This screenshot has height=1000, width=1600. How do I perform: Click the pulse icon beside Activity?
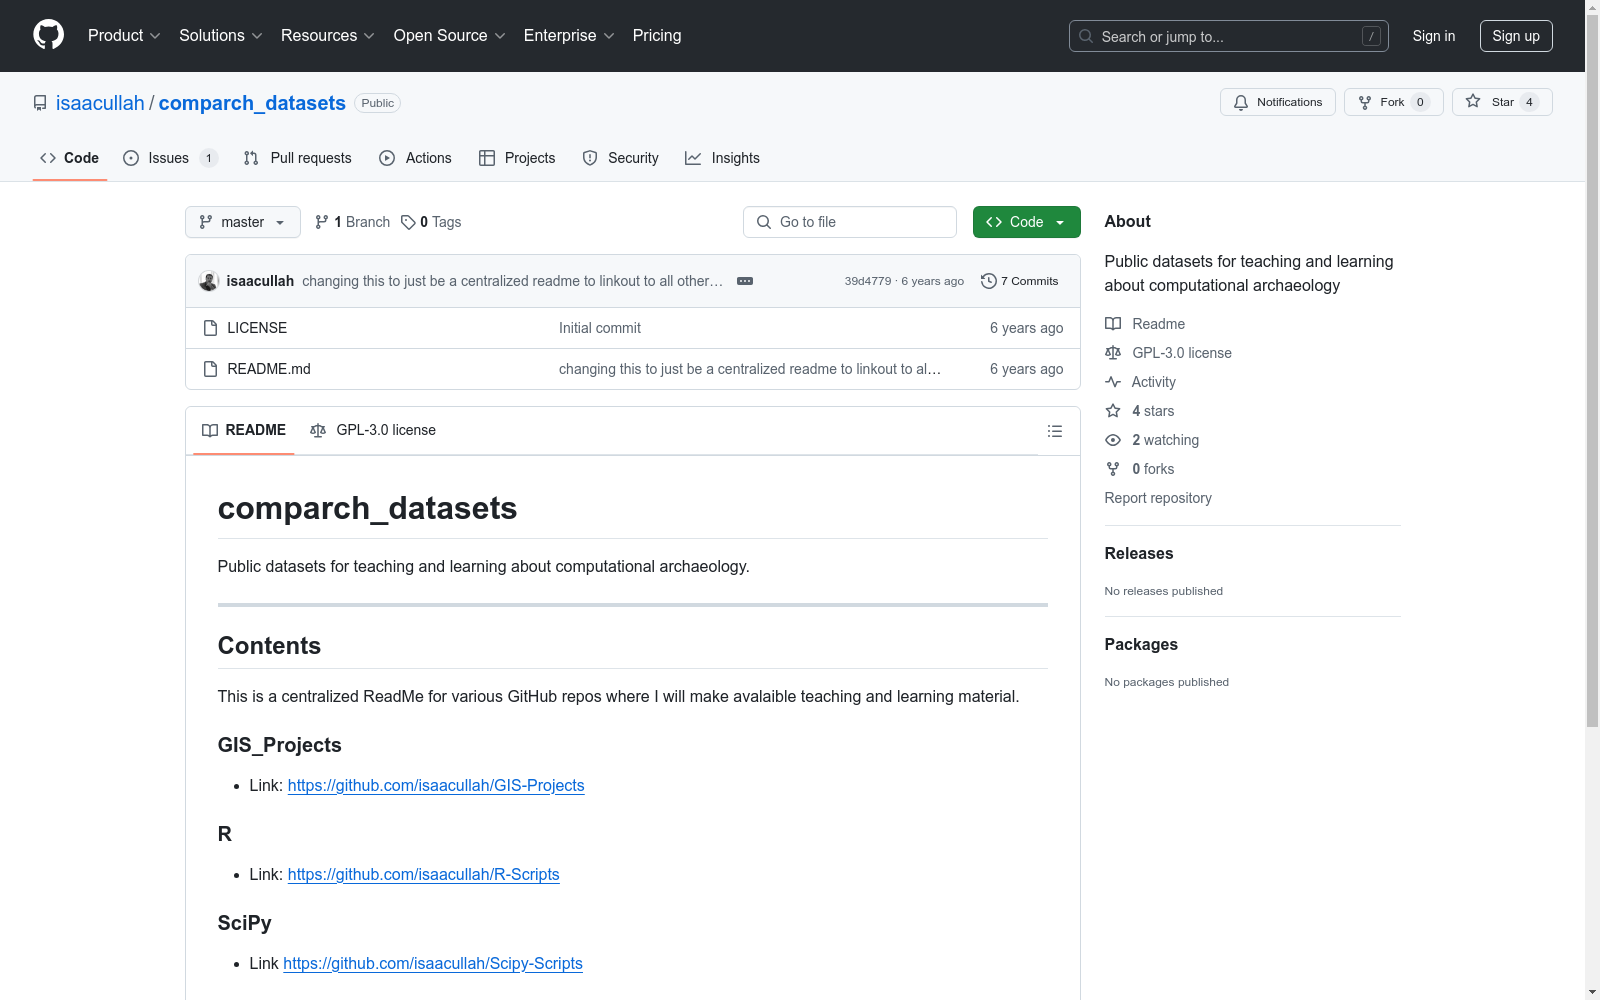[1113, 382]
